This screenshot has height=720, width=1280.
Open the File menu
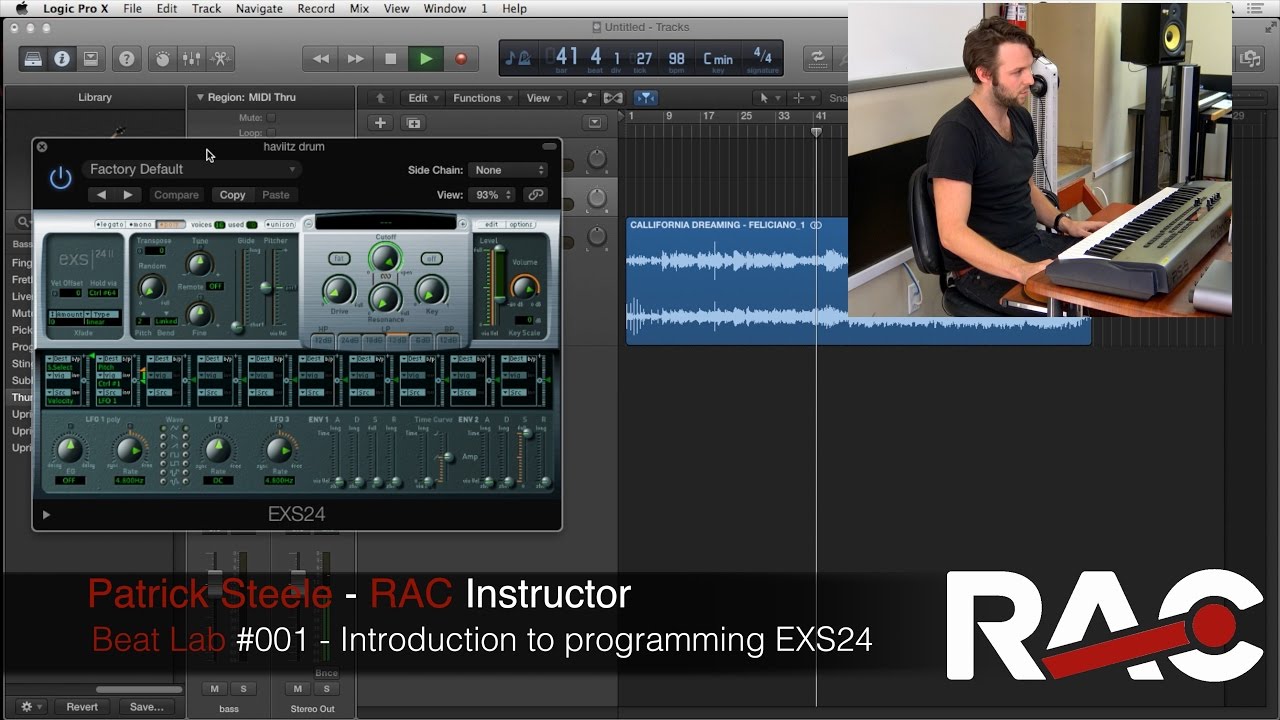tap(132, 8)
